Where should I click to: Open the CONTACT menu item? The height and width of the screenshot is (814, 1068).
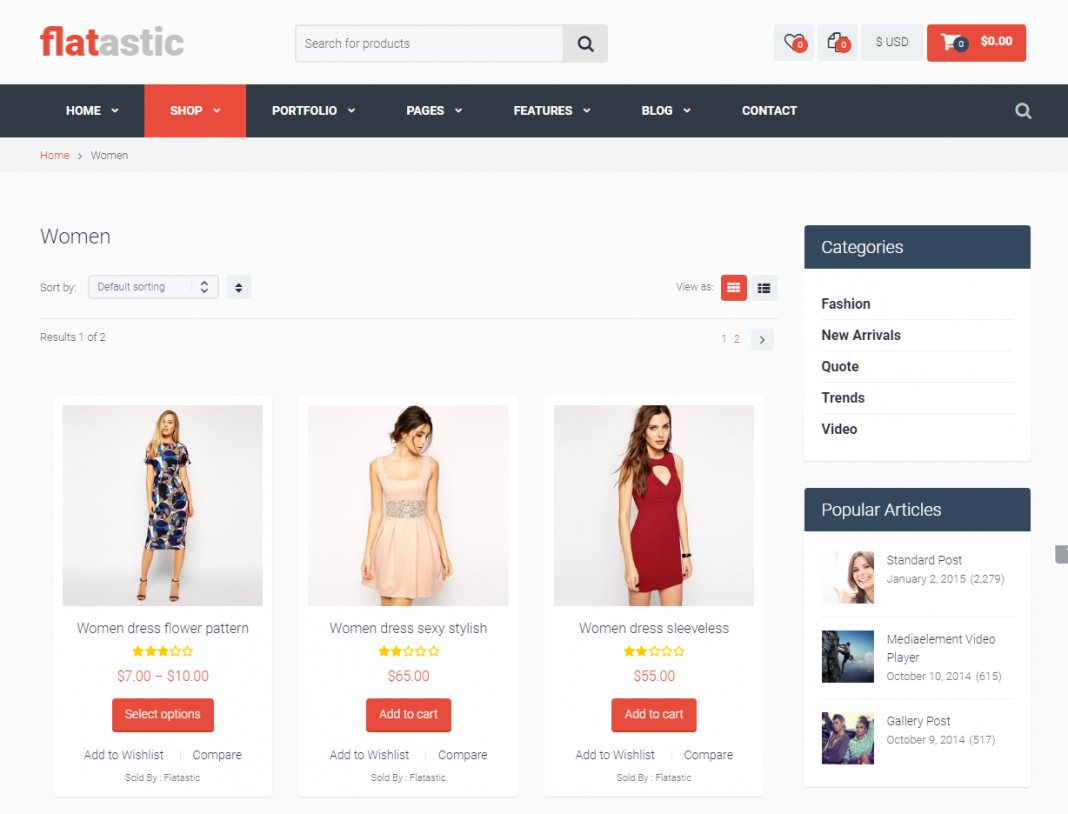(769, 110)
